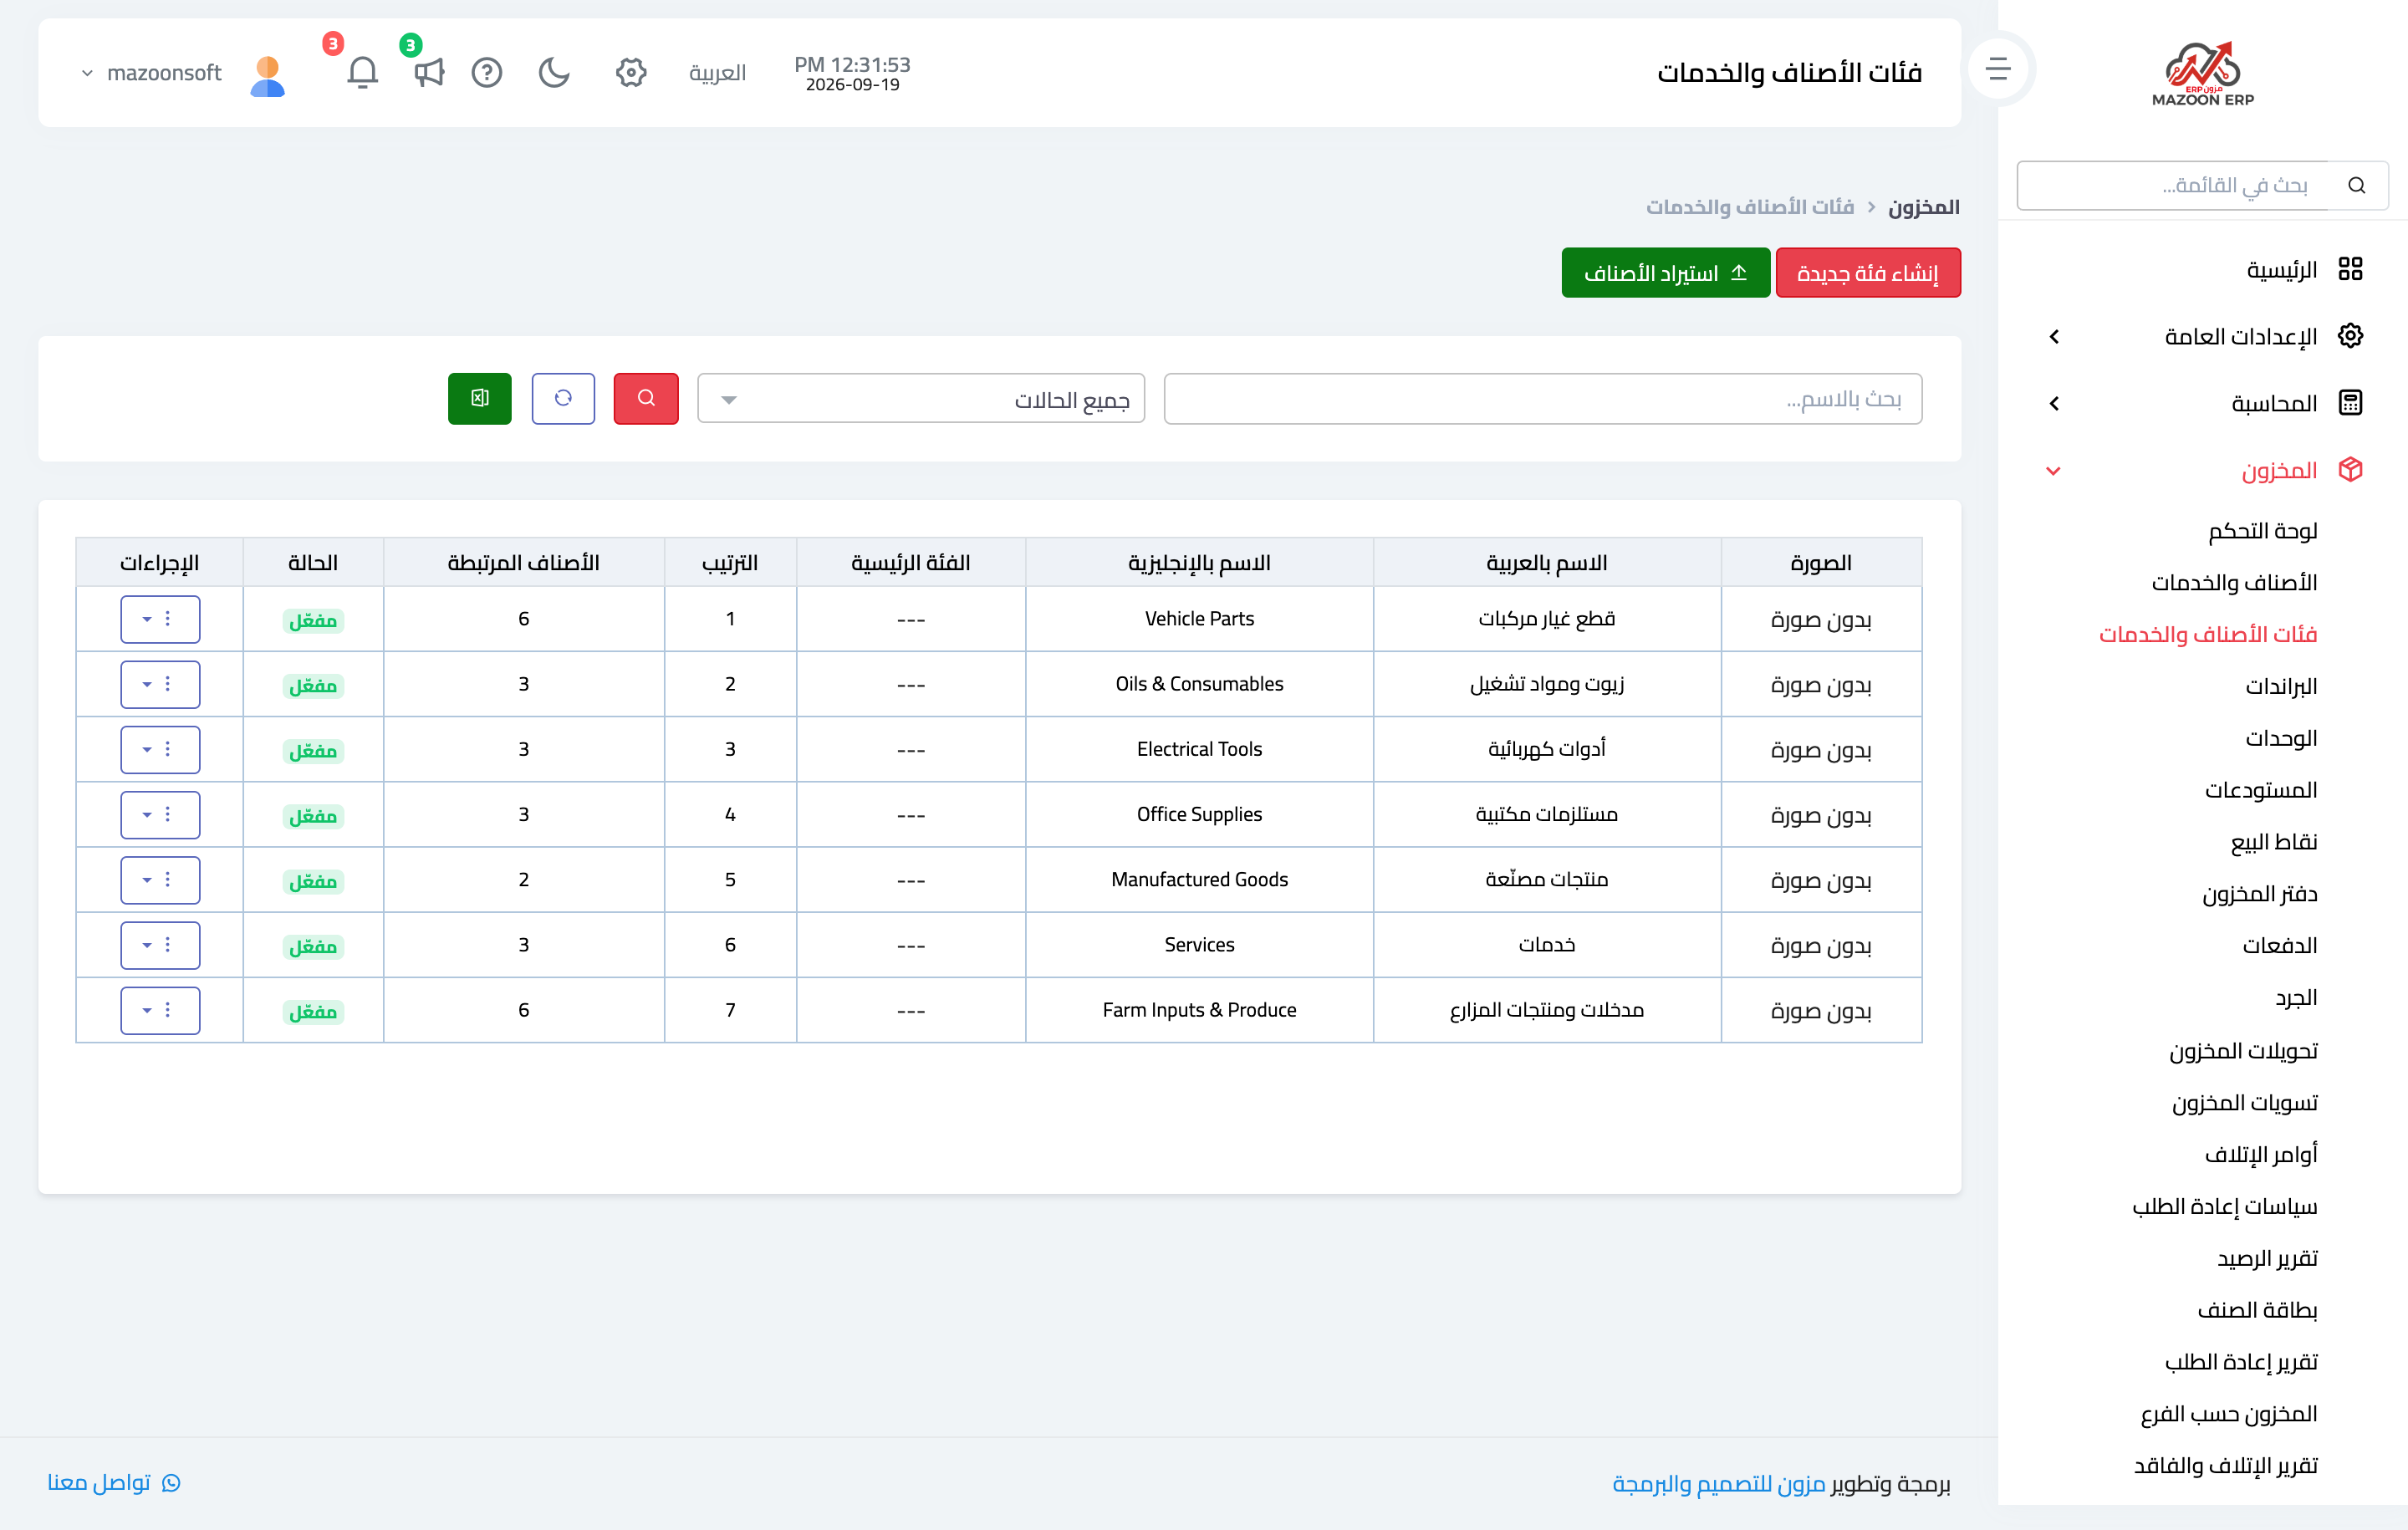Open نقاط البيع in the sidebar

point(2274,842)
